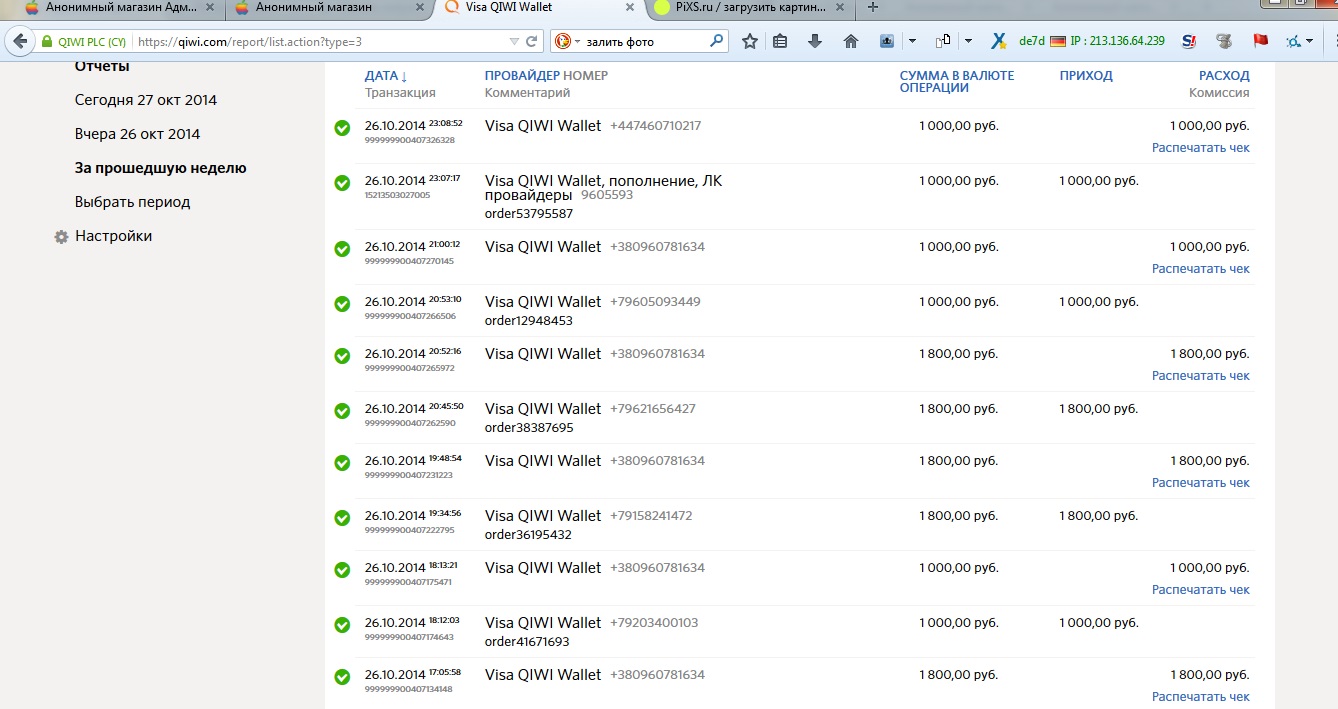The image size is (1338, 709).
Task: Go back with the browser back arrow
Action: click(x=18, y=42)
